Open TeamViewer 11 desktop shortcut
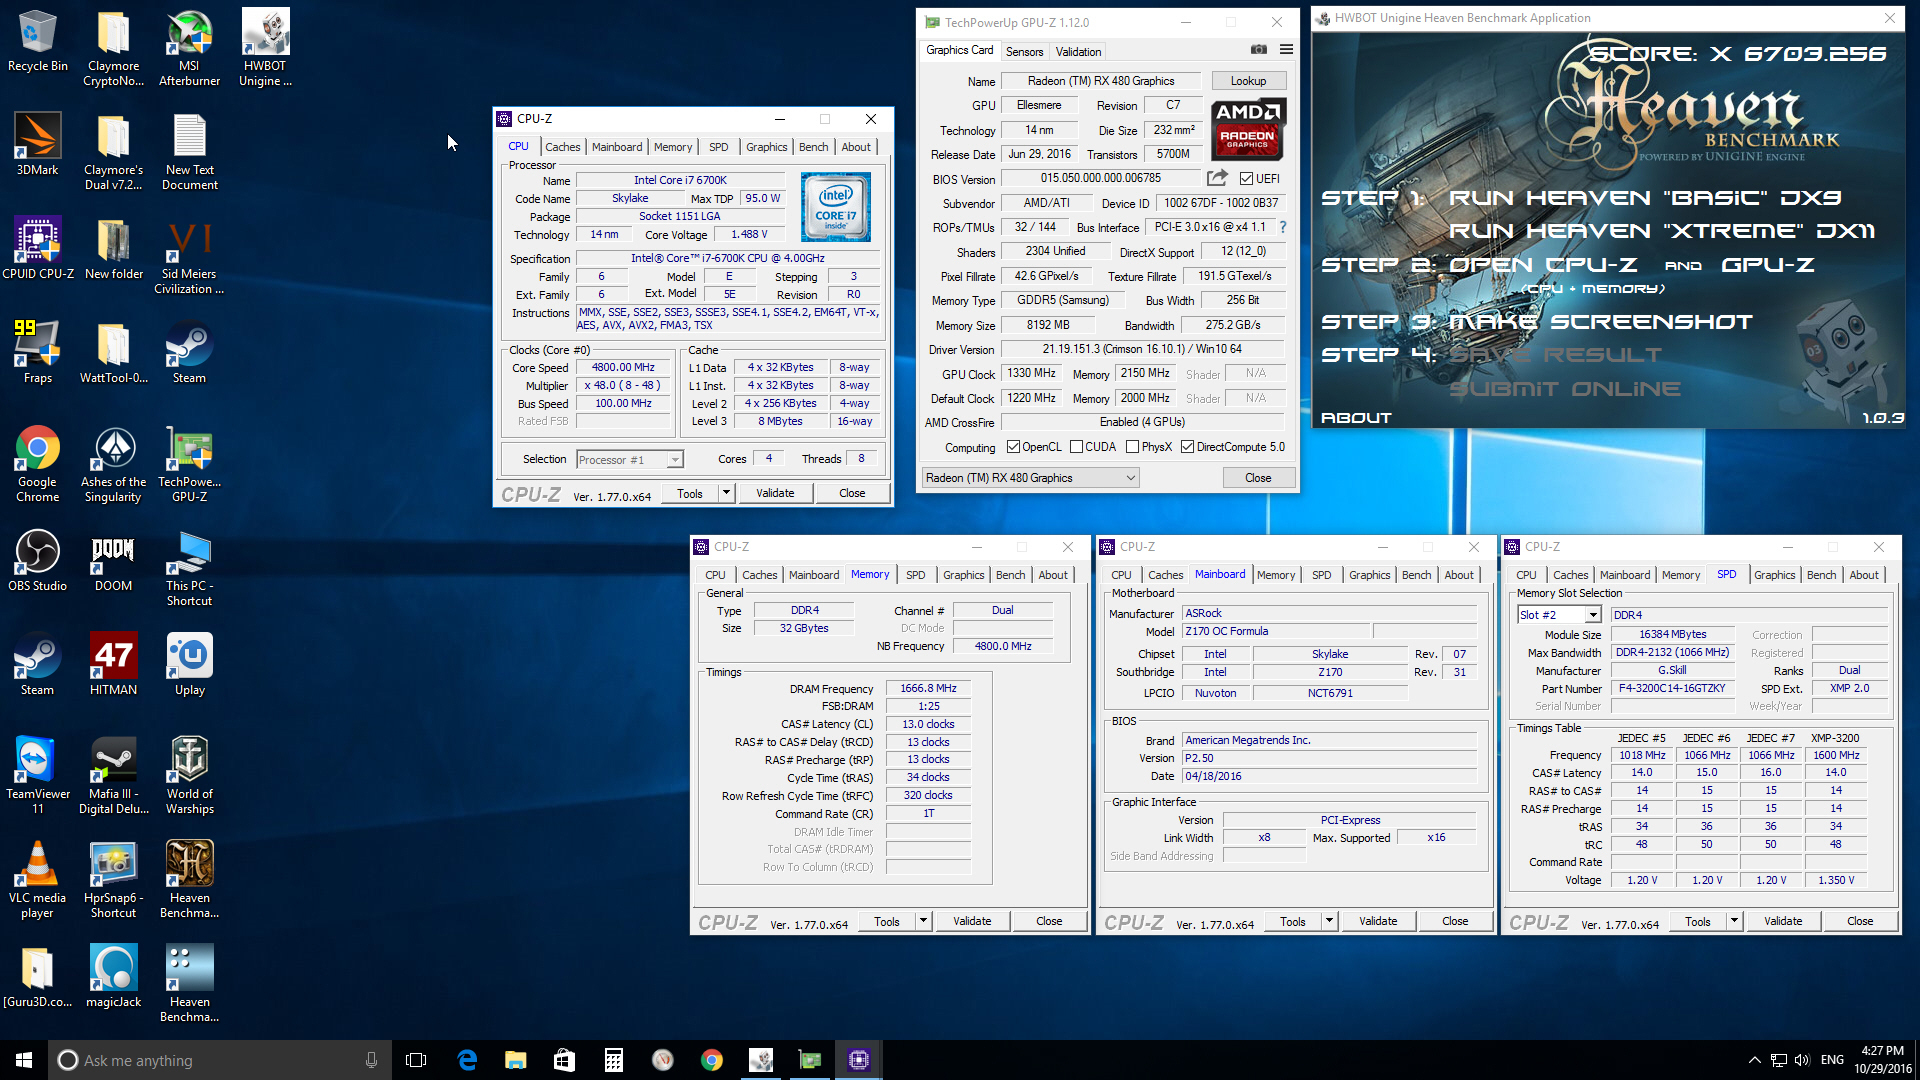The image size is (1920, 1080). click(x=37, y=776)
